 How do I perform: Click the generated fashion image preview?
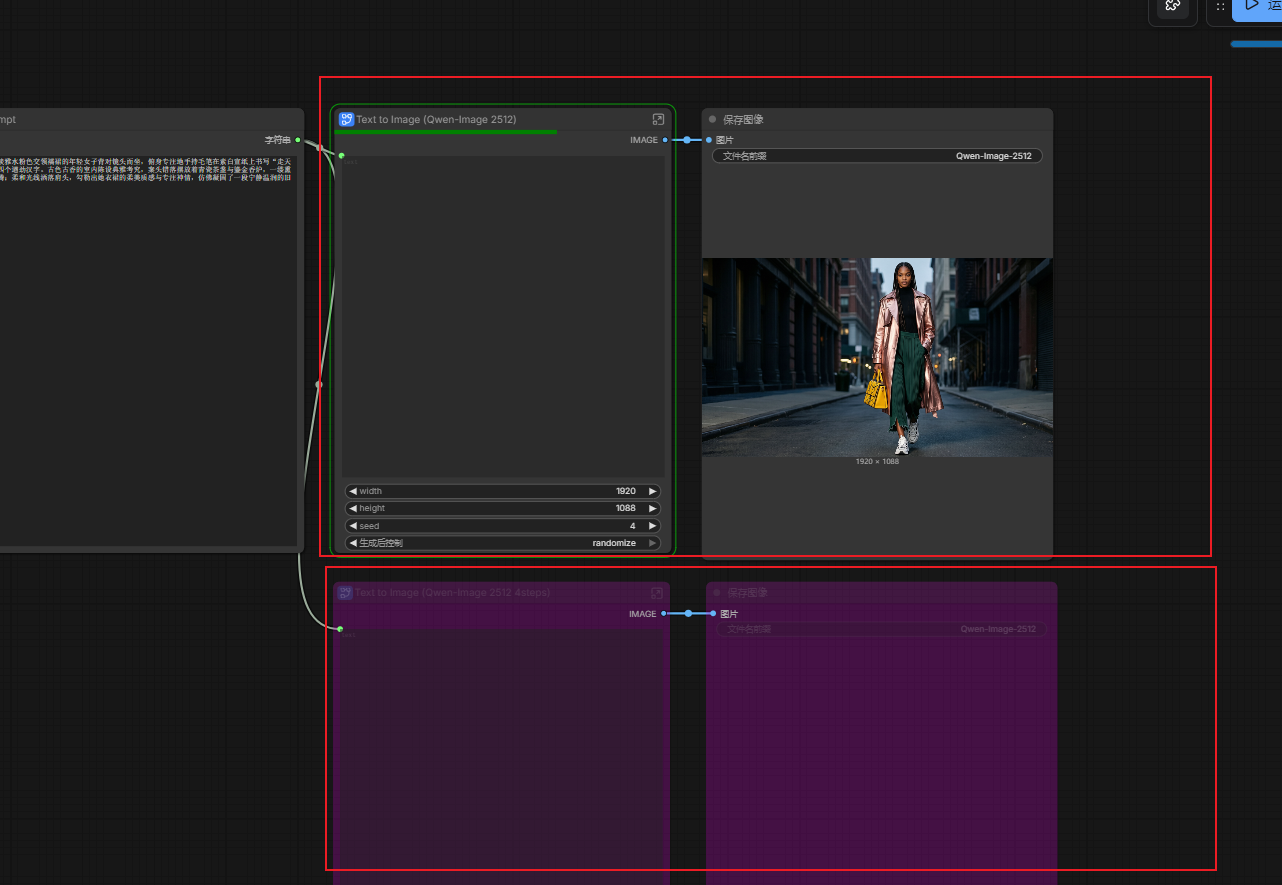tap(877, 357)
